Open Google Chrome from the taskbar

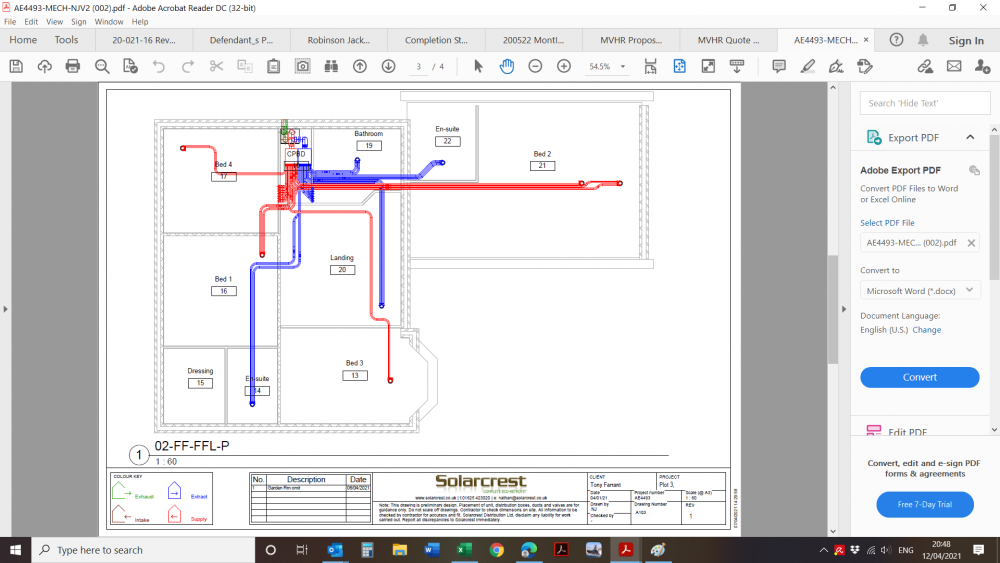click(x=497, y=550)
